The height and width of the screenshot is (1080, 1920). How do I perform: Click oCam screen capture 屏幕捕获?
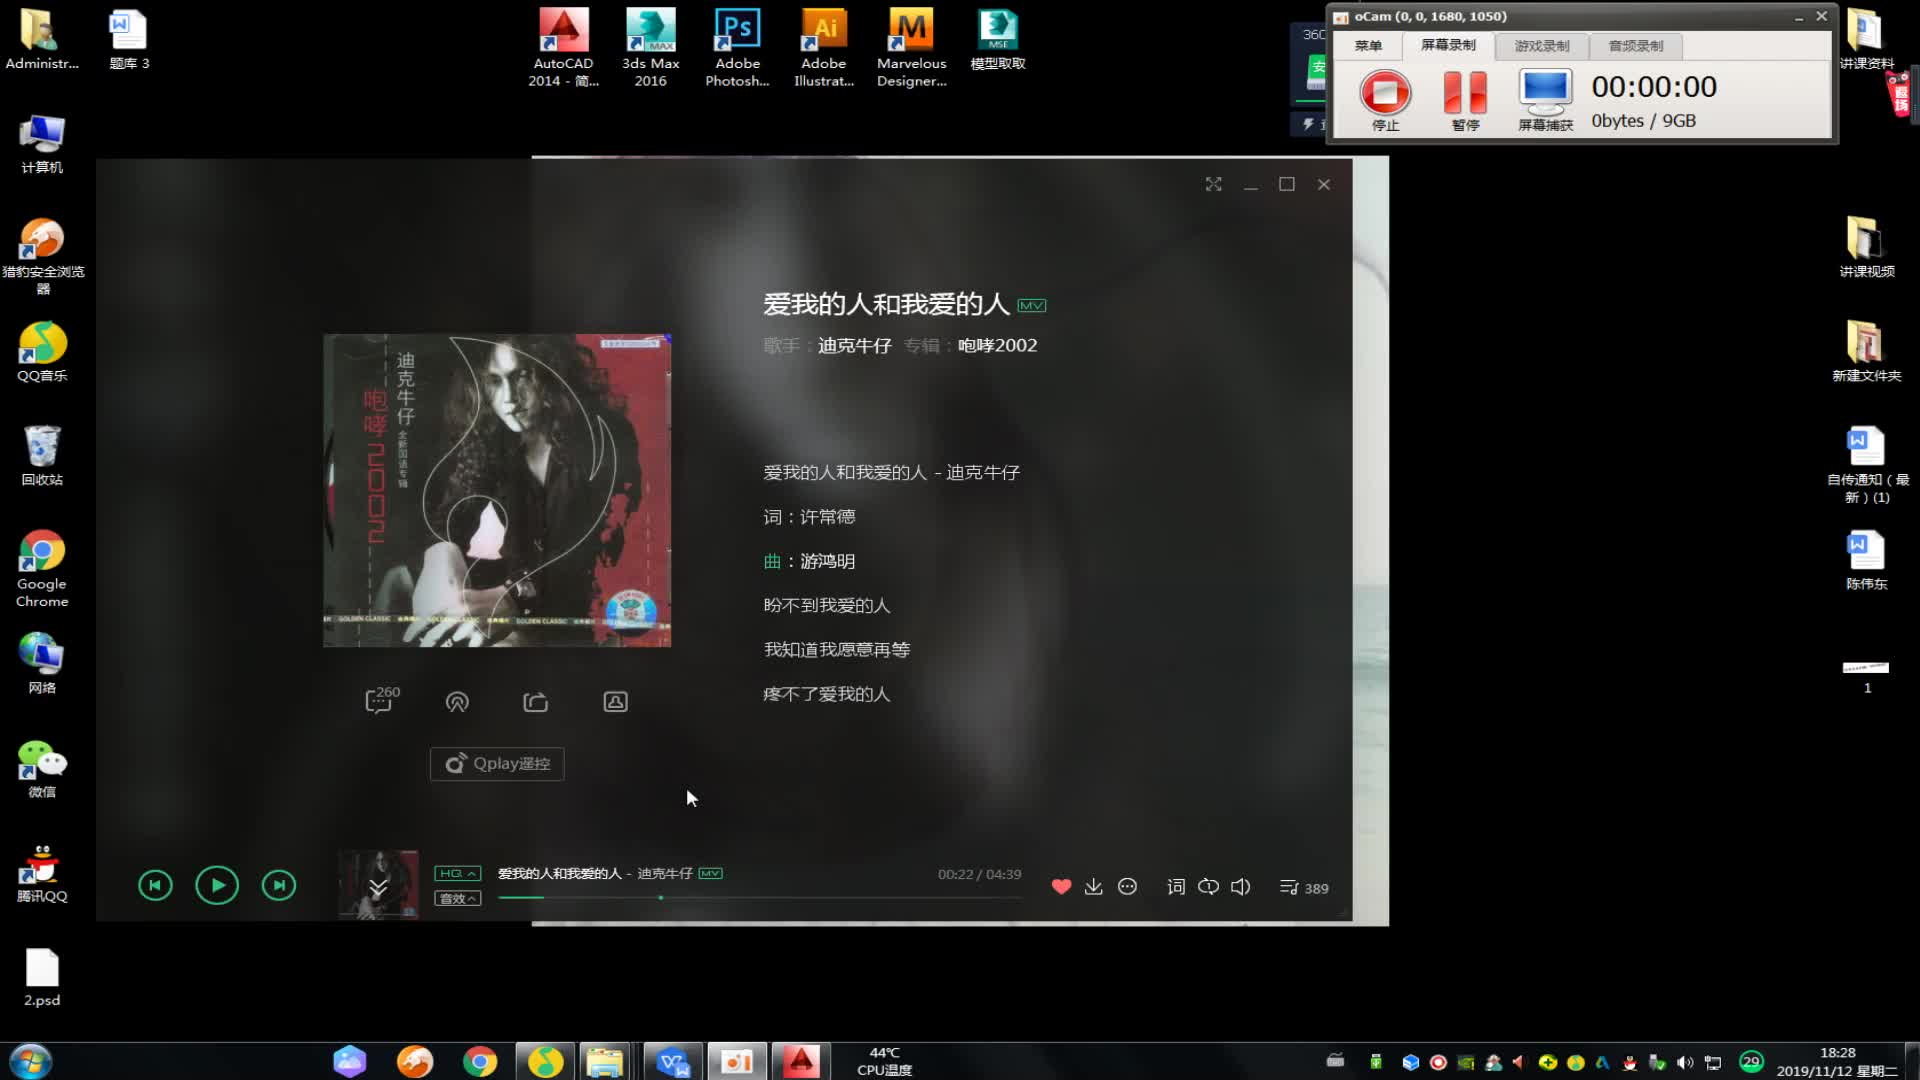click(1545, 100)
